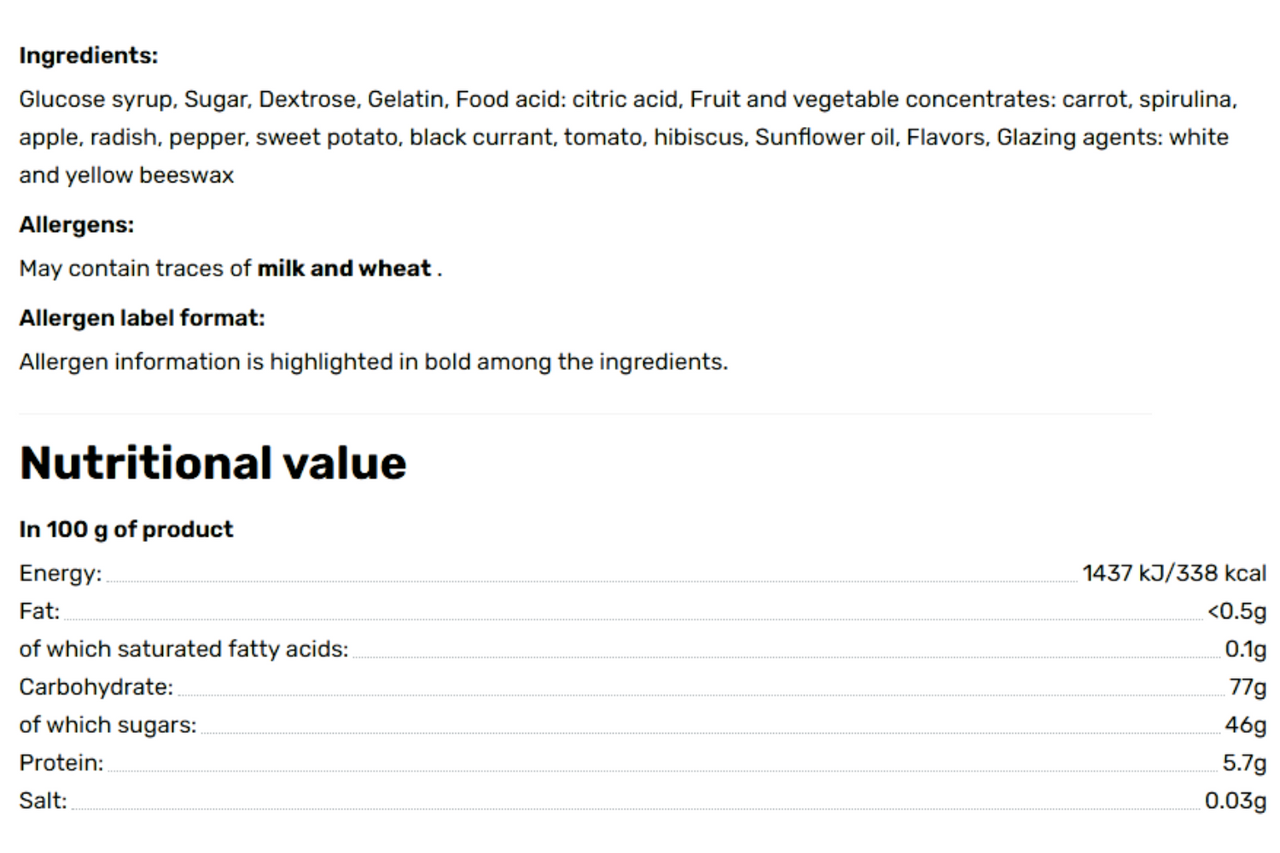Click the of which sugars label
The width and height of the screenshot is (1280, 853).
point(108,726)
